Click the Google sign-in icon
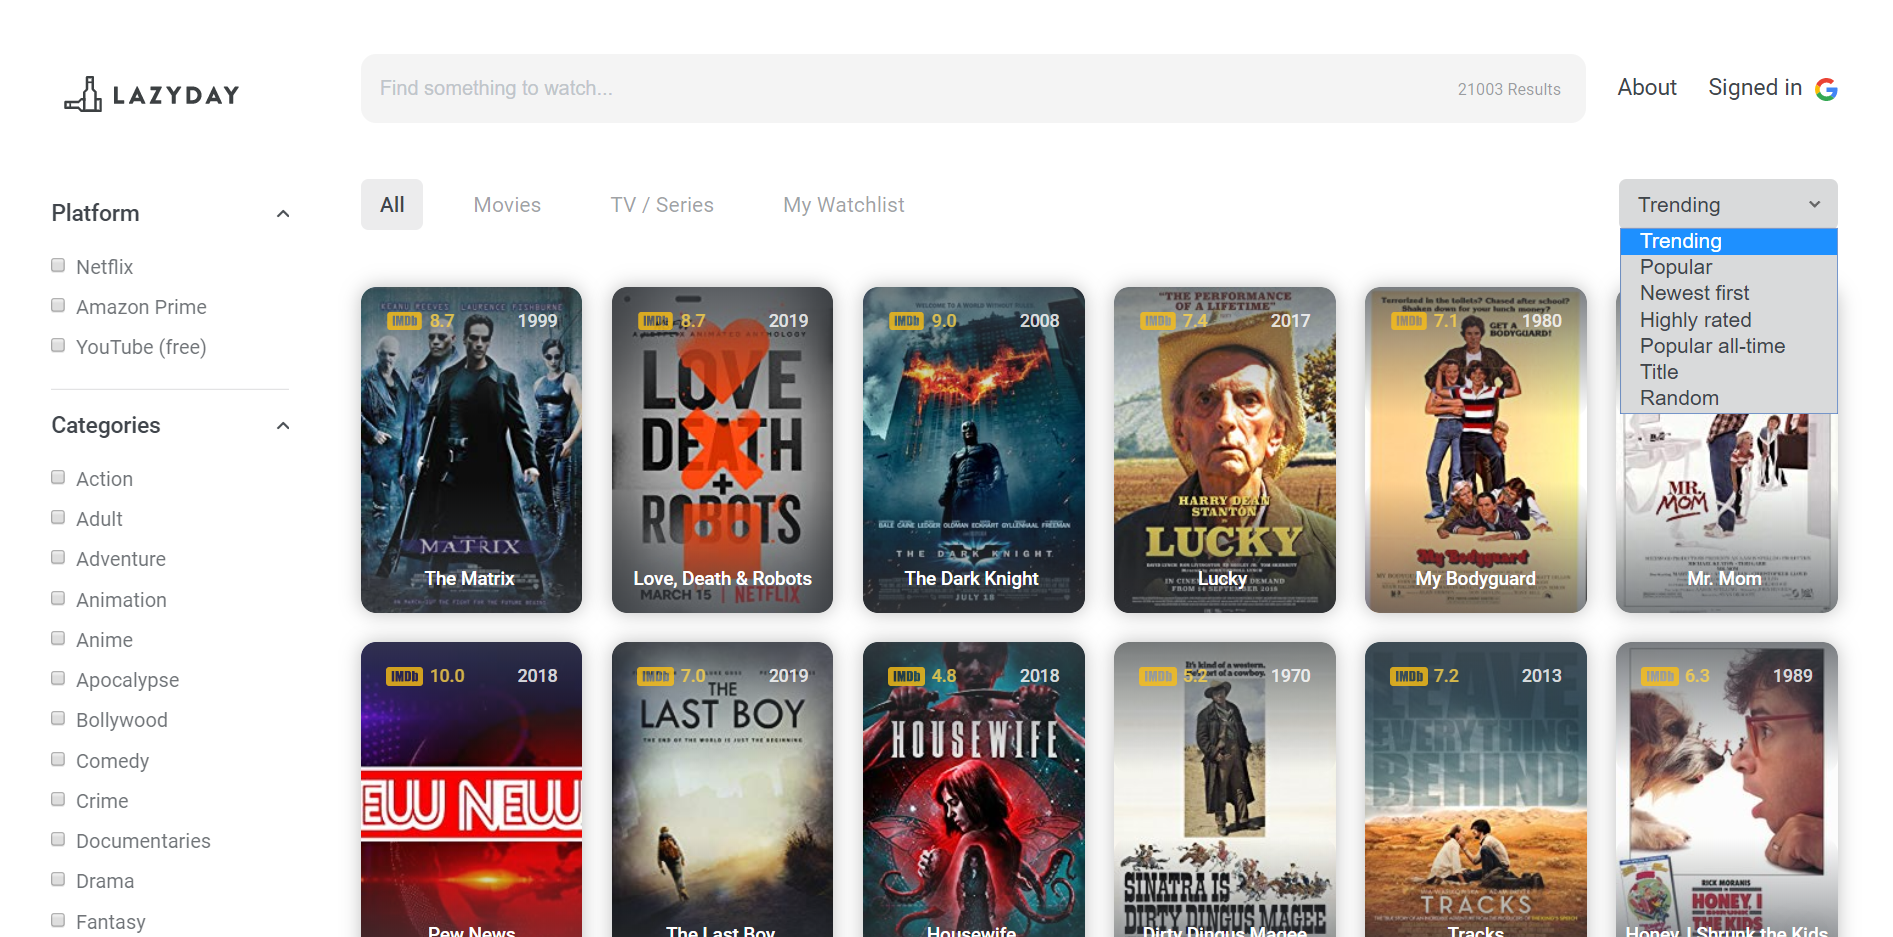The height and width of the screenshot is (937, 1893). 1826,89
